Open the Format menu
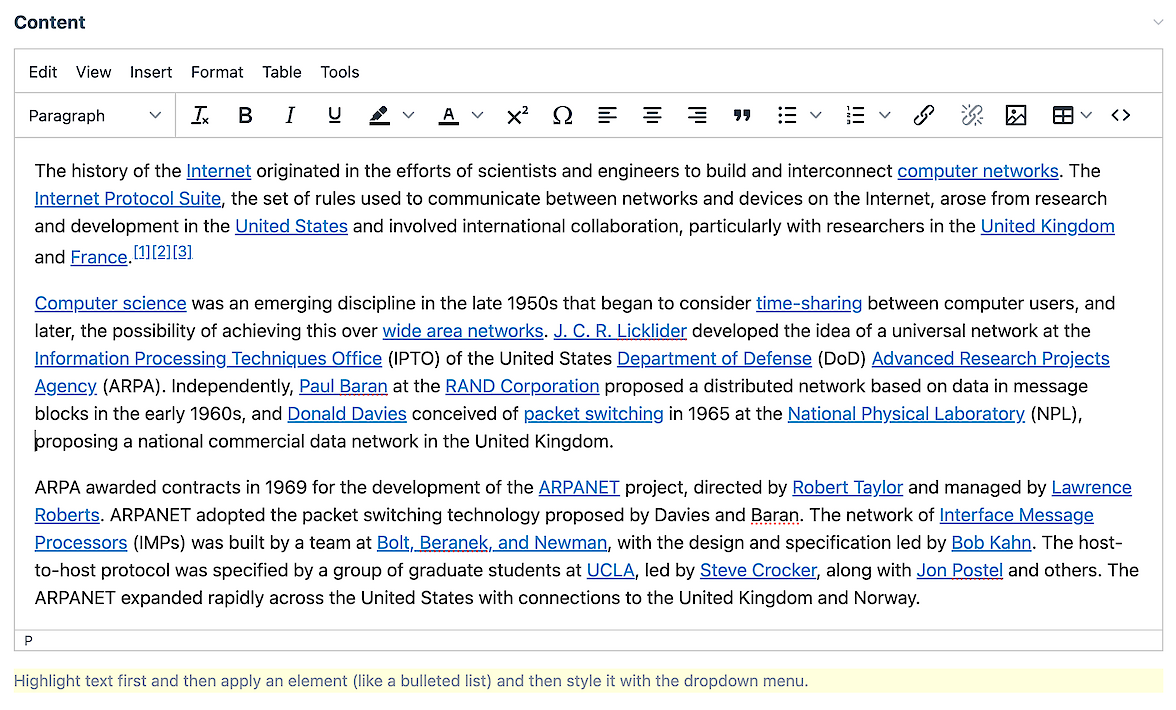 click(x=217, y=72)
